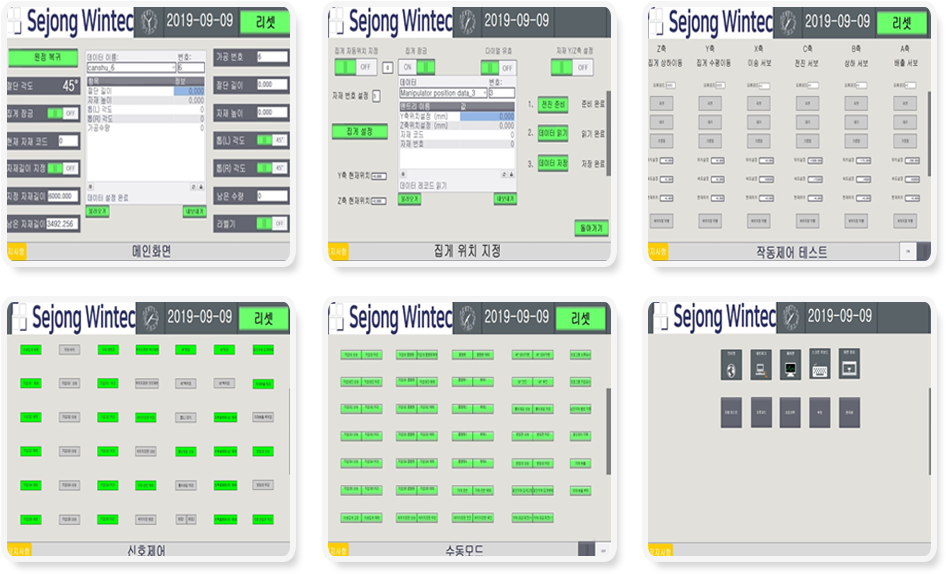Image resolution: width=946 pixels, height=574 pixels.
Task: Click the 데이터 읽기 step 2 button
Action: [x=553, y=133]
